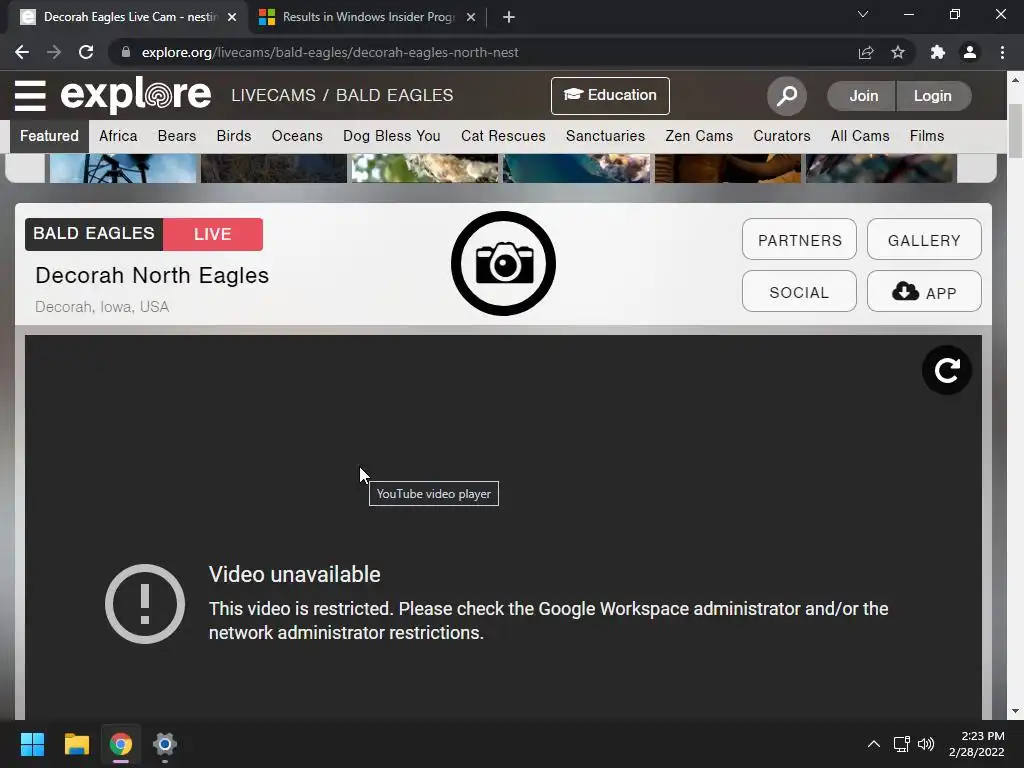Open the blue ocean livecam thumbnail

click(x=577, y=168)
